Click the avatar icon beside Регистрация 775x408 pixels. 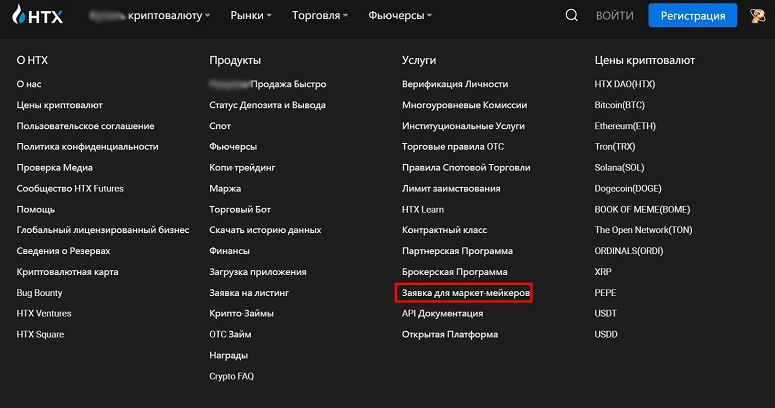[757, 16]
